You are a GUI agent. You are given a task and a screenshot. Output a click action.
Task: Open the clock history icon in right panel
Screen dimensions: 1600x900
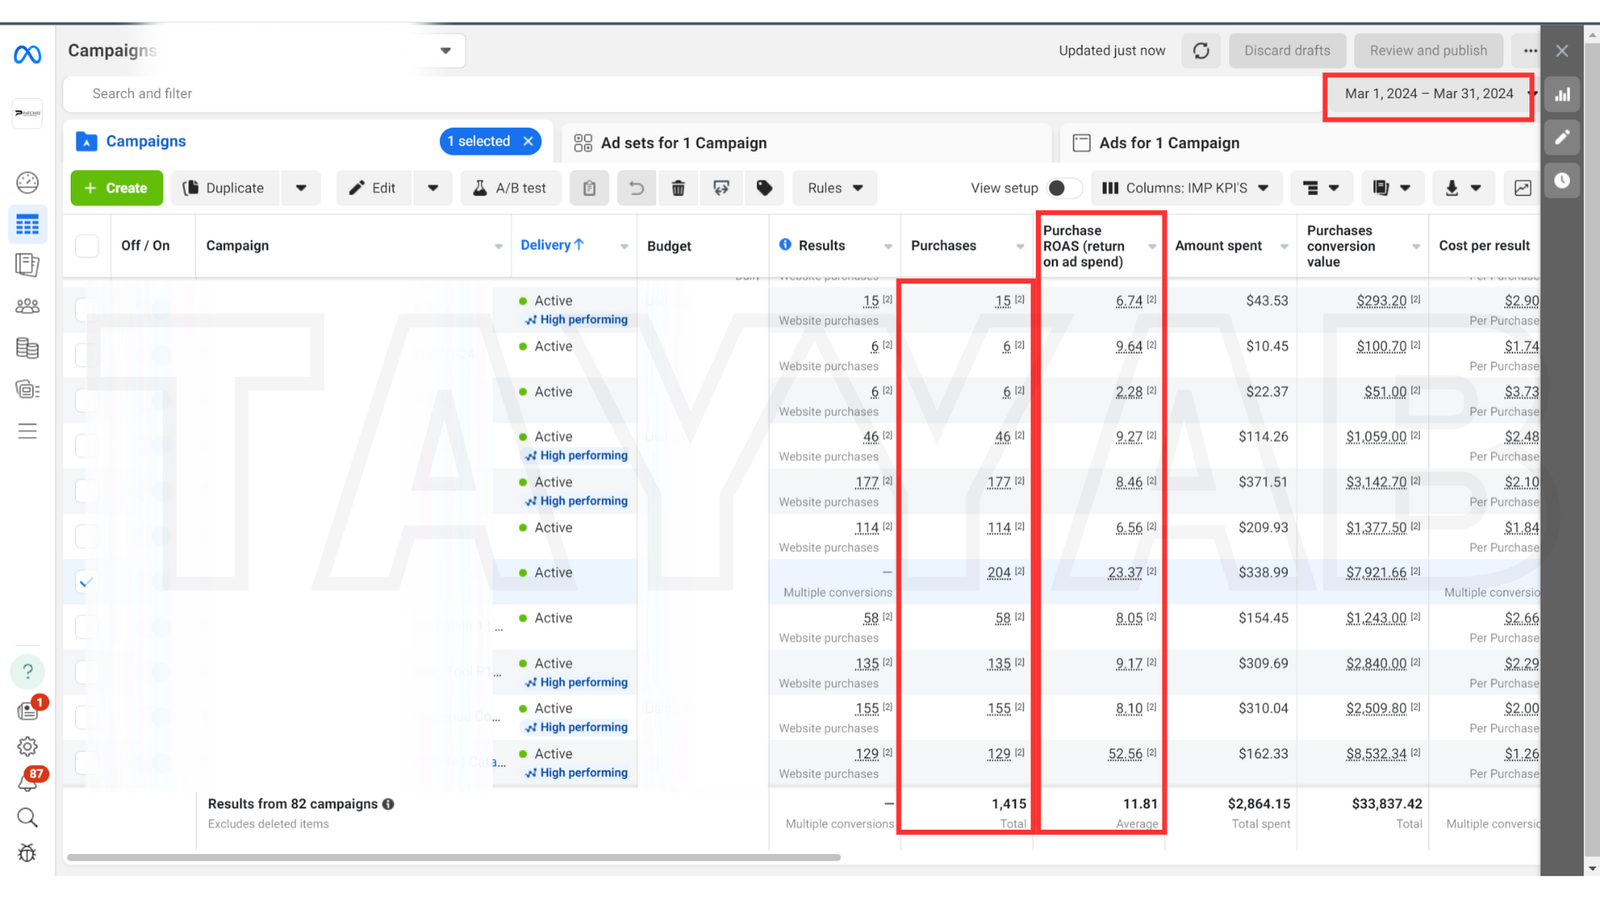[1562, 181]
